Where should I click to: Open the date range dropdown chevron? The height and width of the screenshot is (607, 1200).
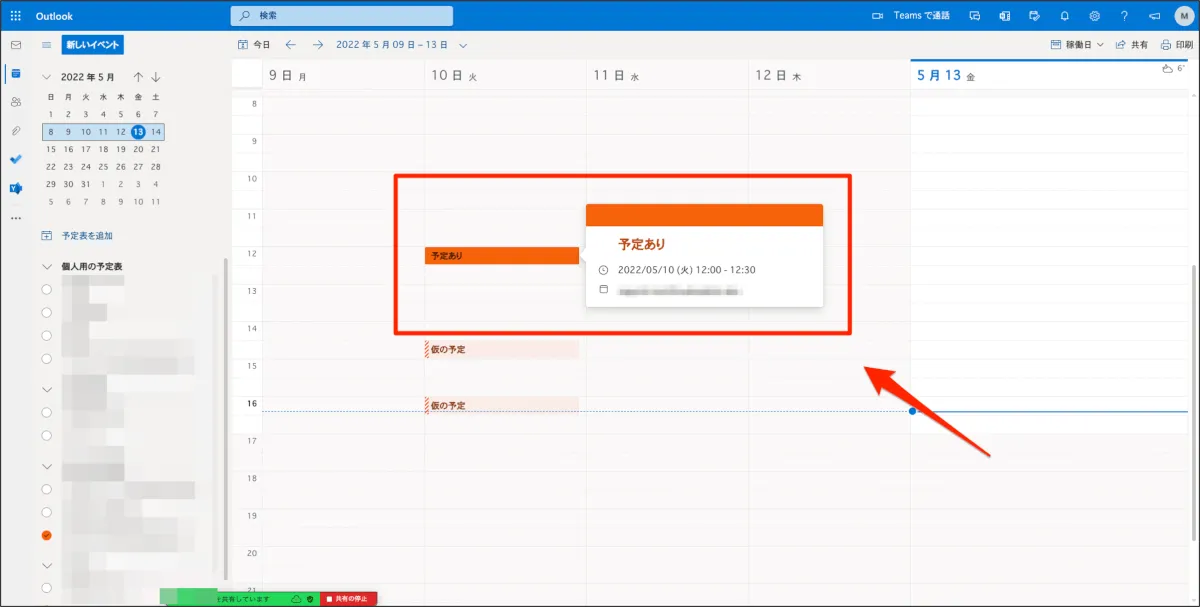[463, 45]
